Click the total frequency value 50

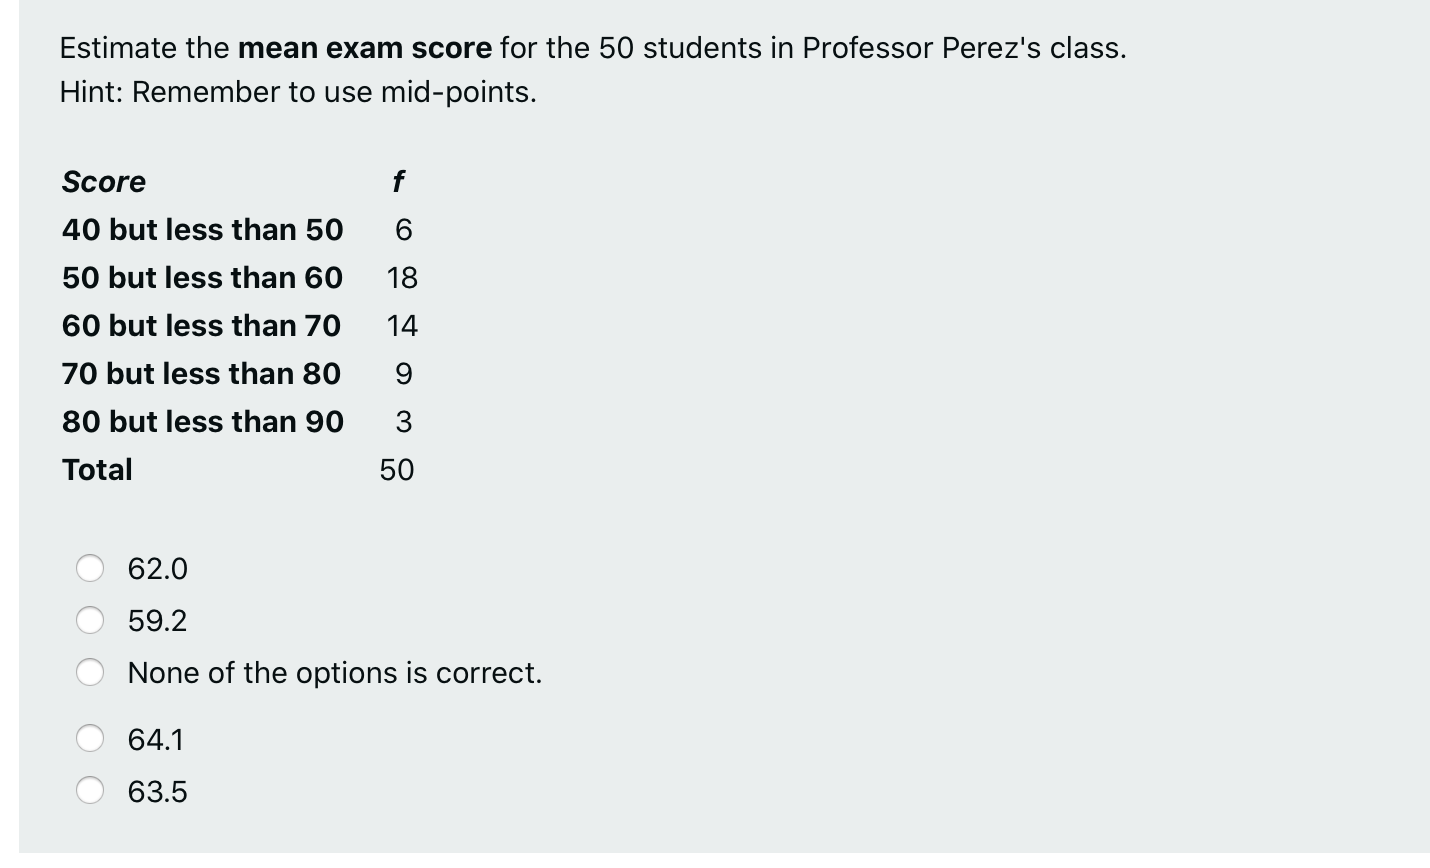(396, 470)
